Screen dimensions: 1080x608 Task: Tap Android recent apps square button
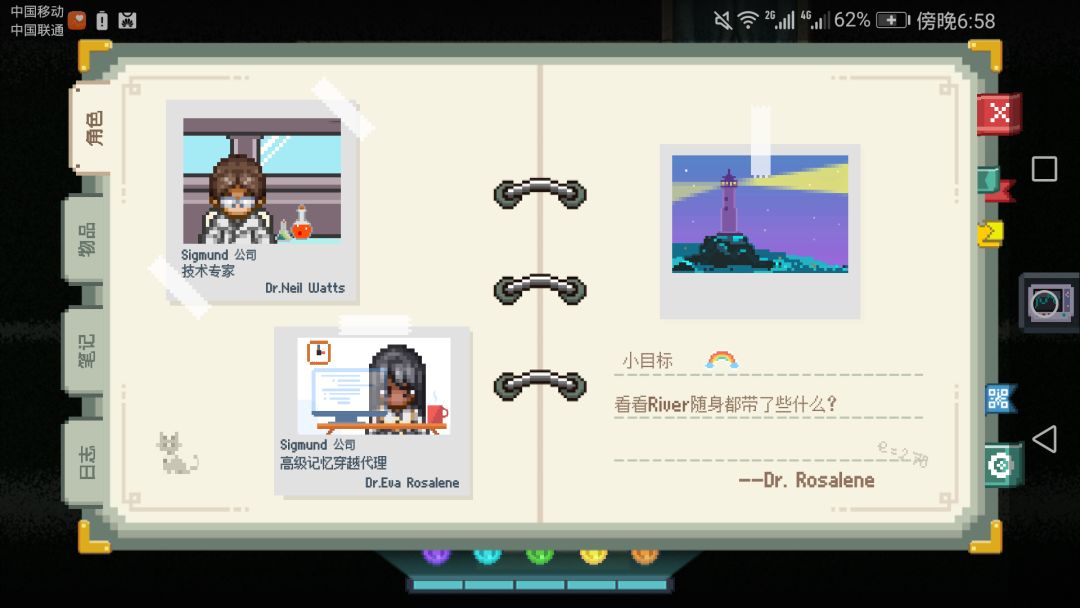1044,169
